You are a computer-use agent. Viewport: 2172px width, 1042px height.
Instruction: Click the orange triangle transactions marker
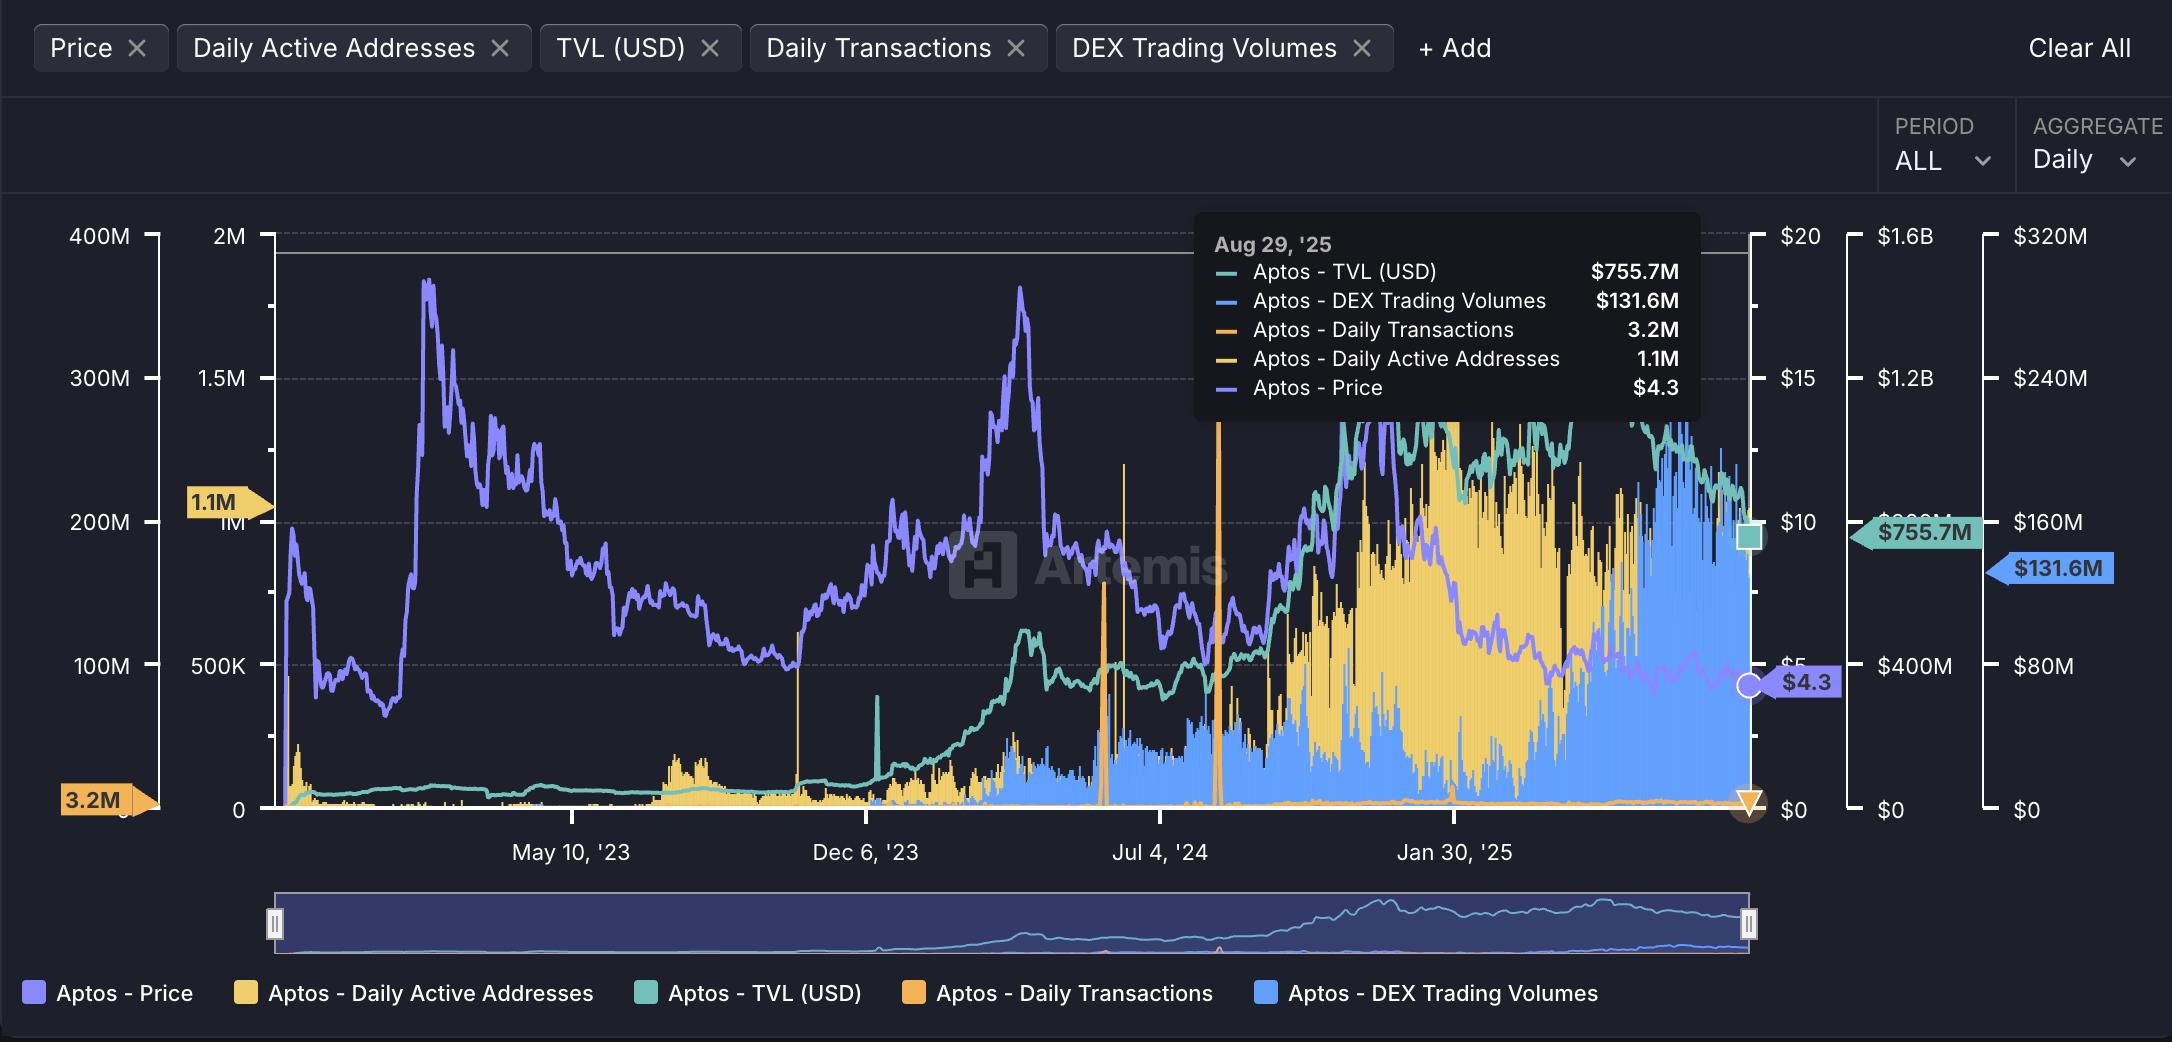(1749, 802)
